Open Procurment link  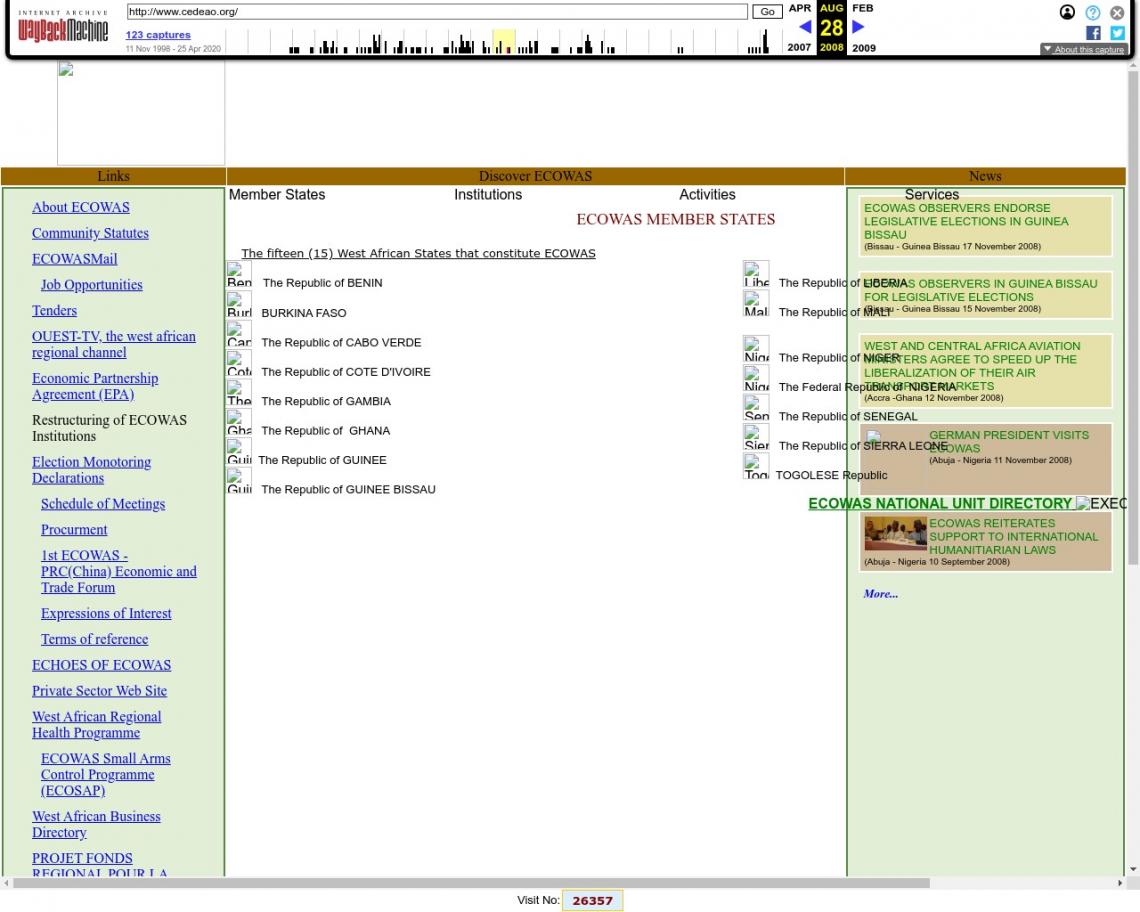tap(73, 530)
